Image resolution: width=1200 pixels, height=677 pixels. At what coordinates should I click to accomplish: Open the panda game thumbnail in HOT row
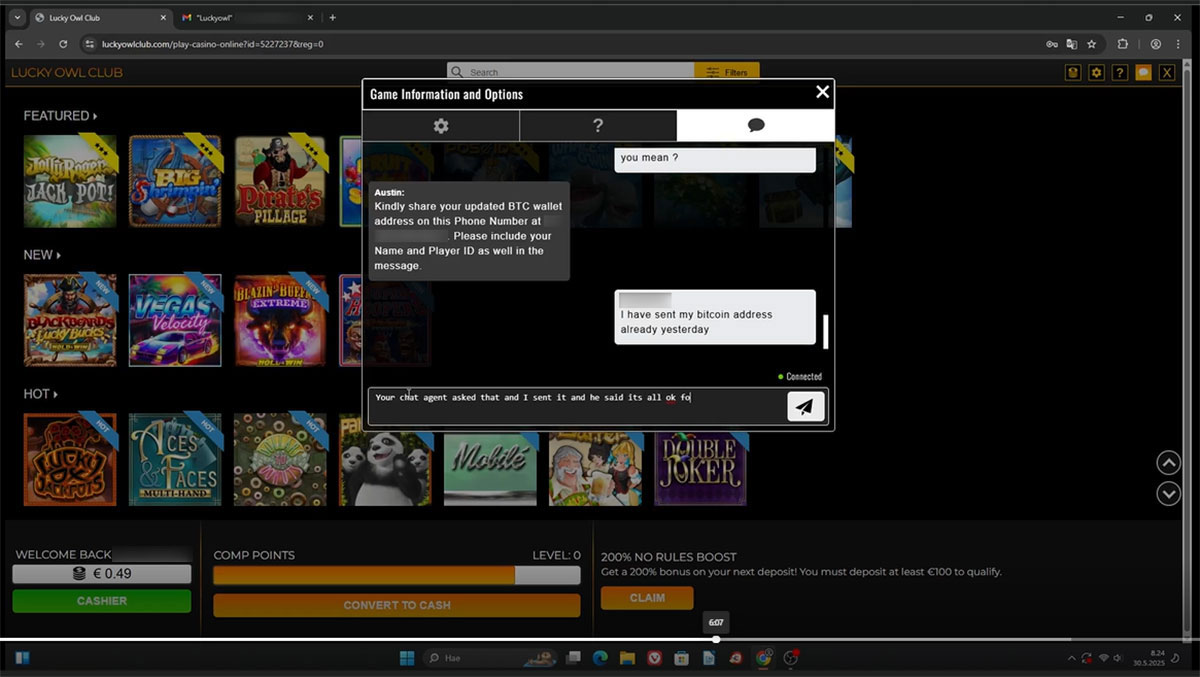(x=386, y=468)
